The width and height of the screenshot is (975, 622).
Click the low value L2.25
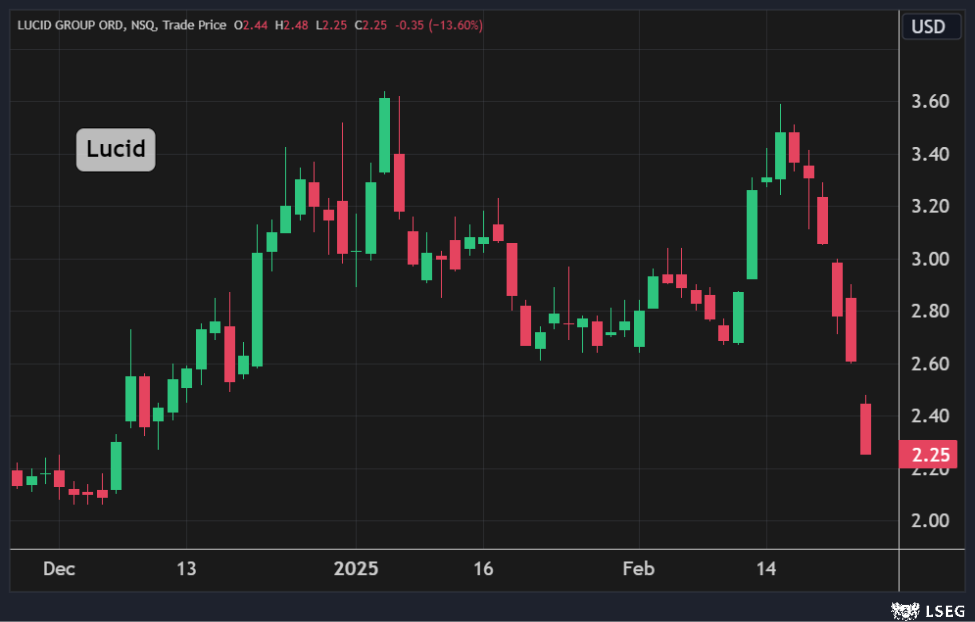[x=333, y=25]
